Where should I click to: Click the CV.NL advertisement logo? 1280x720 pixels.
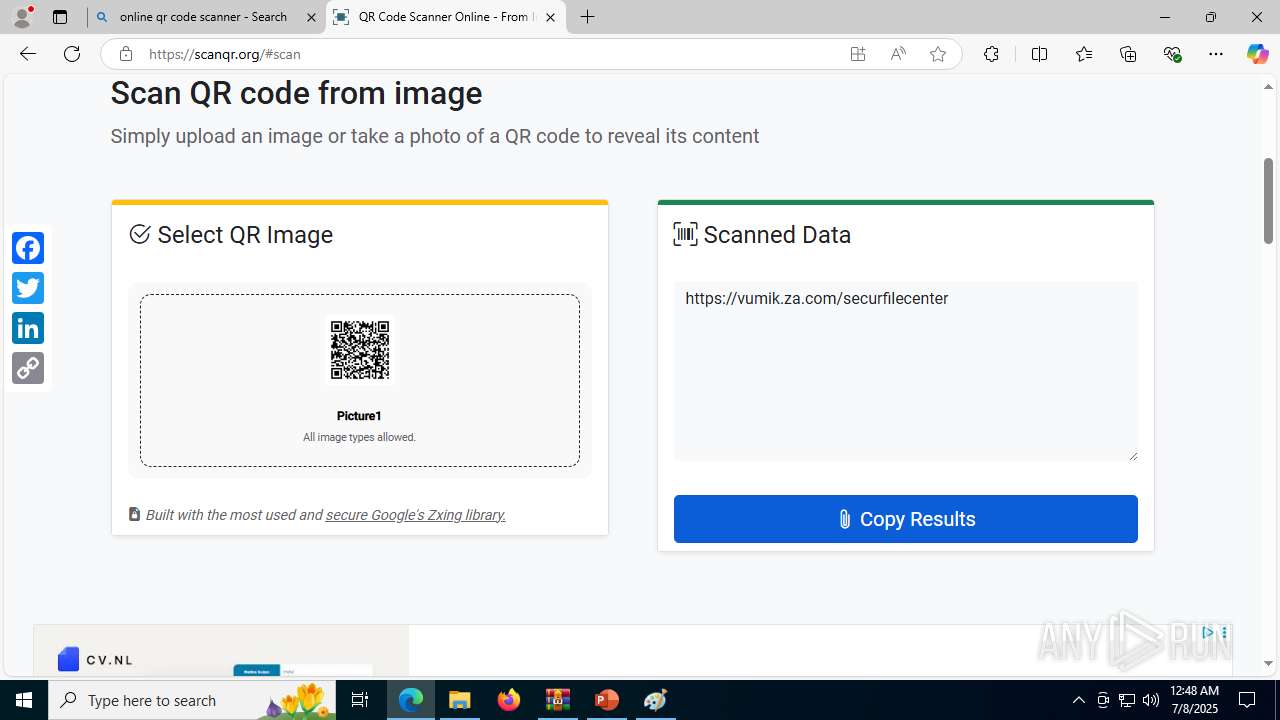[96, 659]
